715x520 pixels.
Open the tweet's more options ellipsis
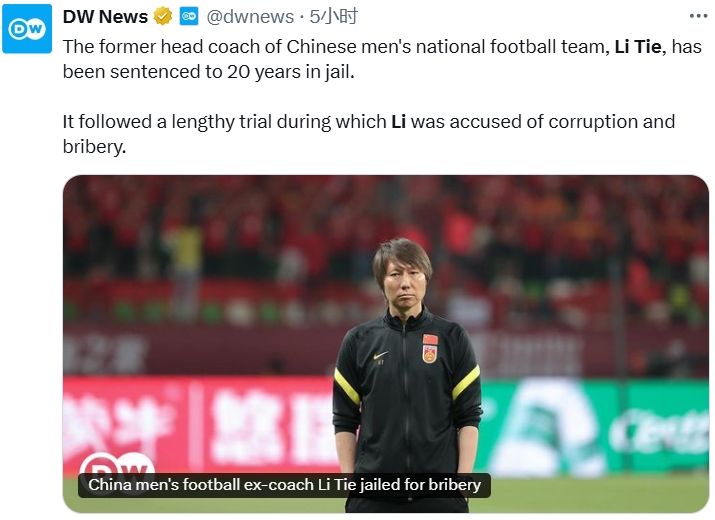698,16
